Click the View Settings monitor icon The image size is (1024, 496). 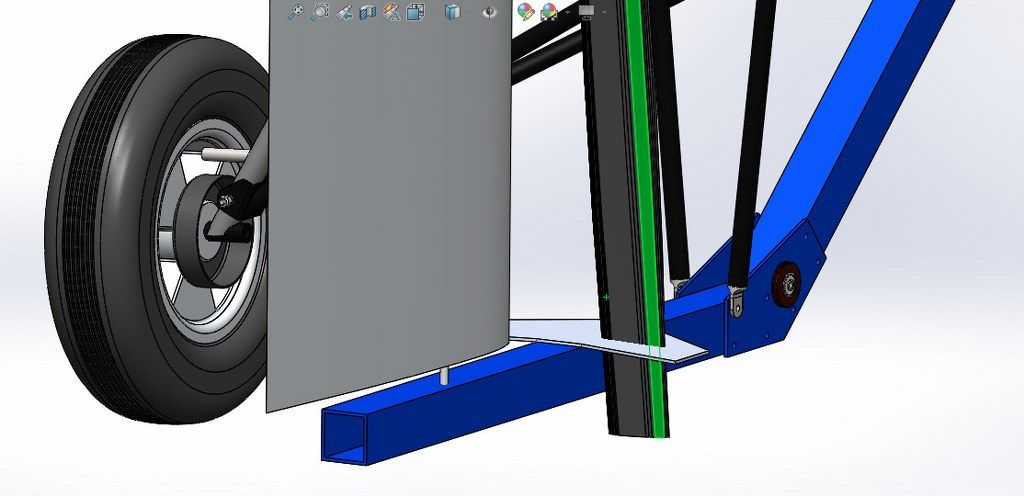586,11
